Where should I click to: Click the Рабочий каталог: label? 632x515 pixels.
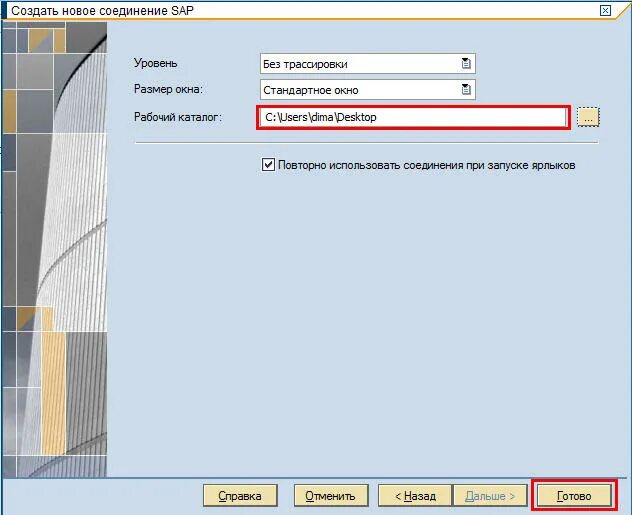pyautogui.click(x=178, y=117)
